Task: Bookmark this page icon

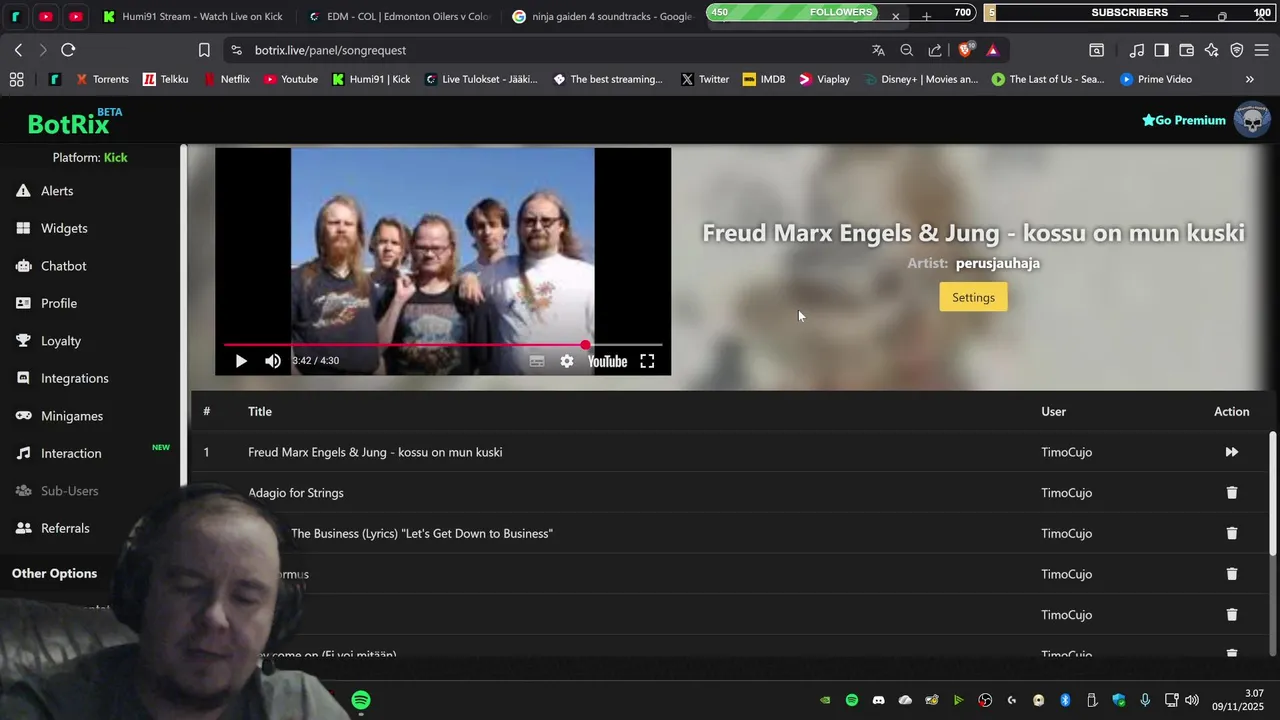Action: 204,50
